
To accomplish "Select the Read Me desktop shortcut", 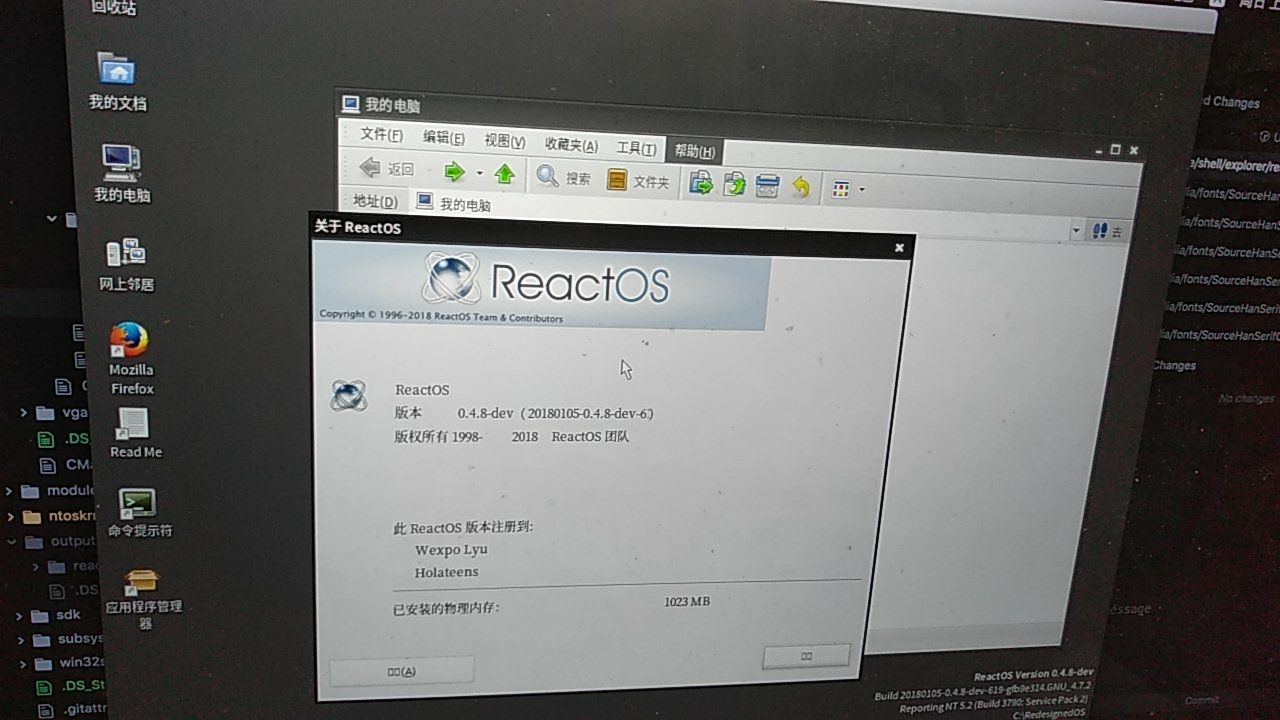I will [135, 434].
